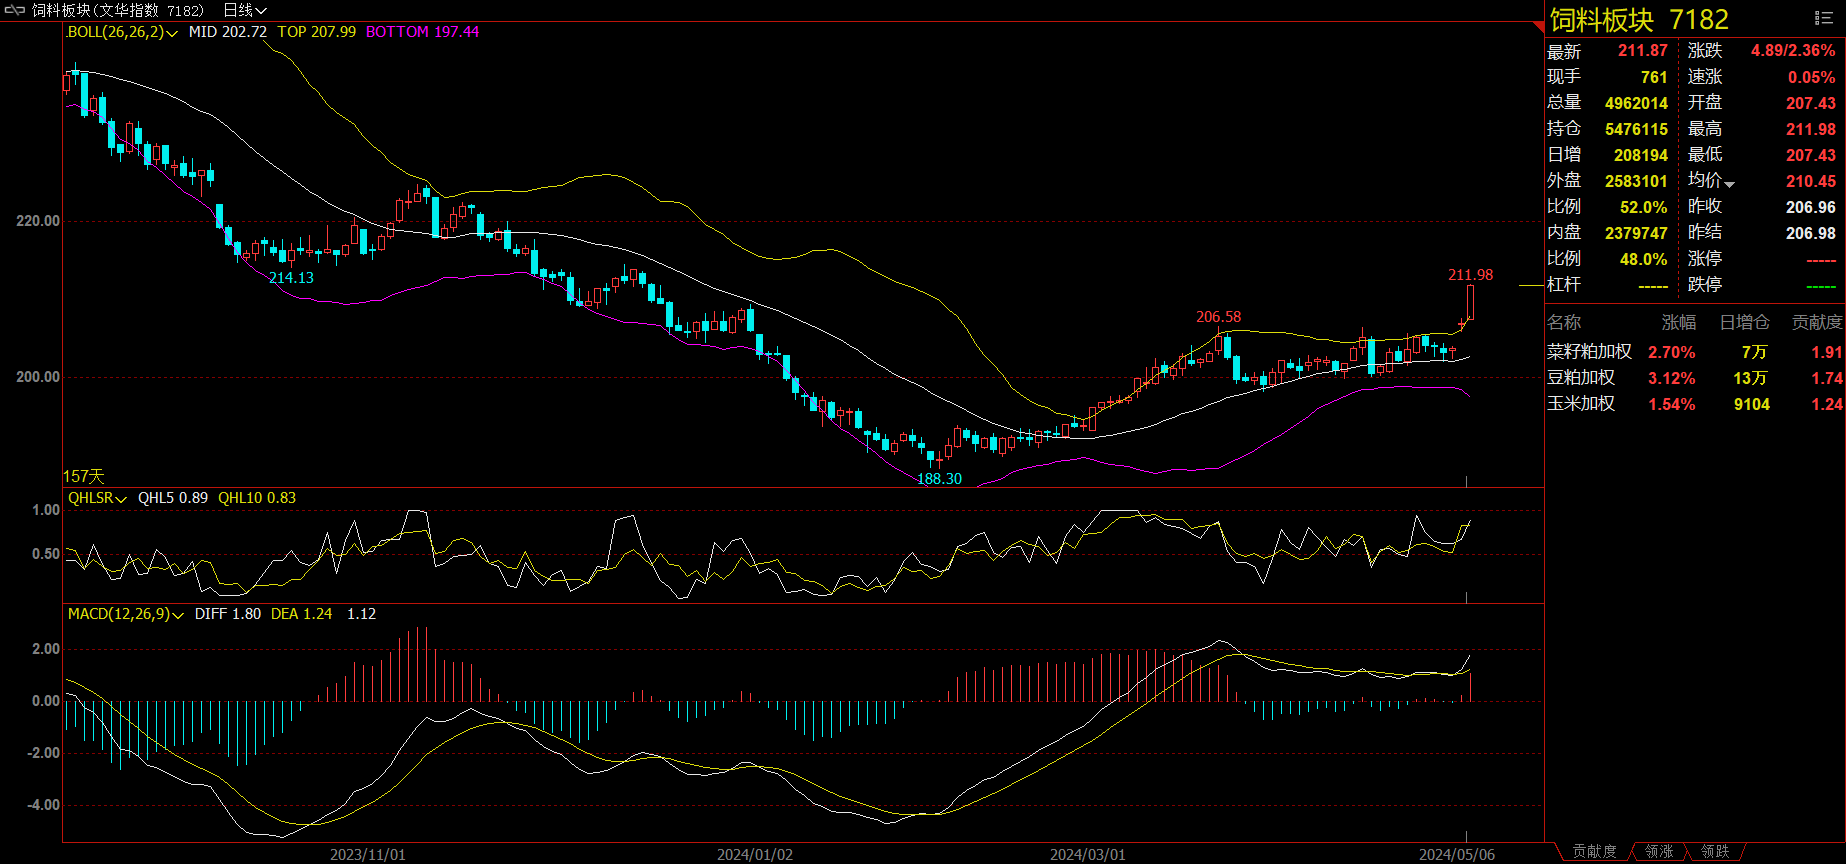Screen dimensions: 1846x864
Task: Click the 现手 value 761
Action: click(x=1654, y=77)
